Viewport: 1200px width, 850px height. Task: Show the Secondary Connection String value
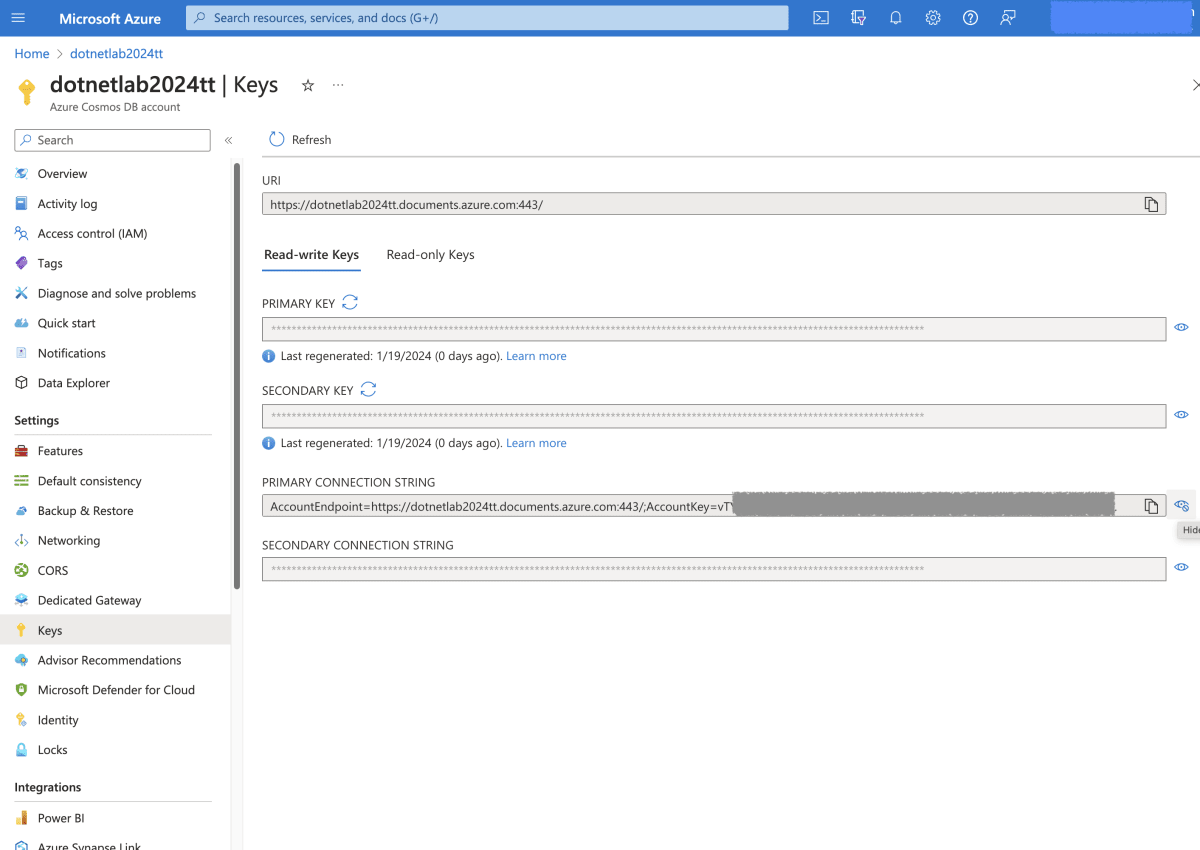click(1181, 567)
